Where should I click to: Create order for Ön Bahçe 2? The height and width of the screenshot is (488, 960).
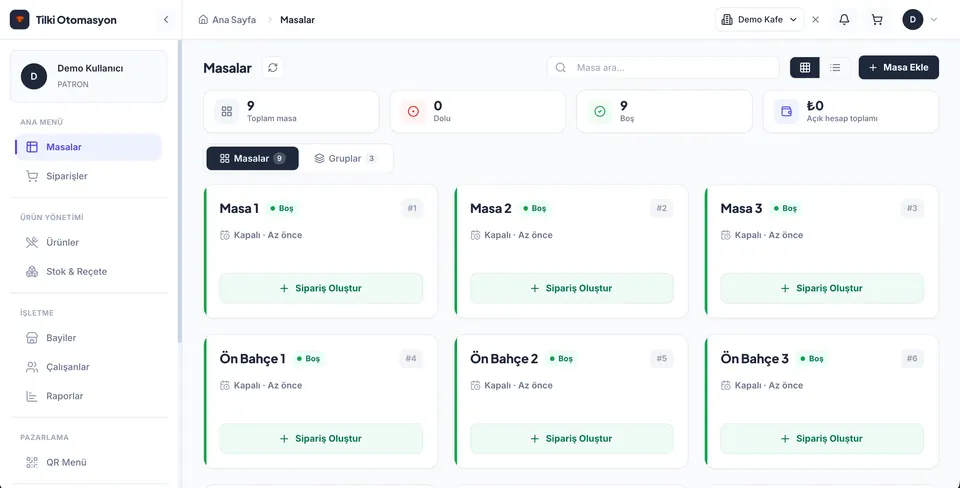(x=572, y=438)
